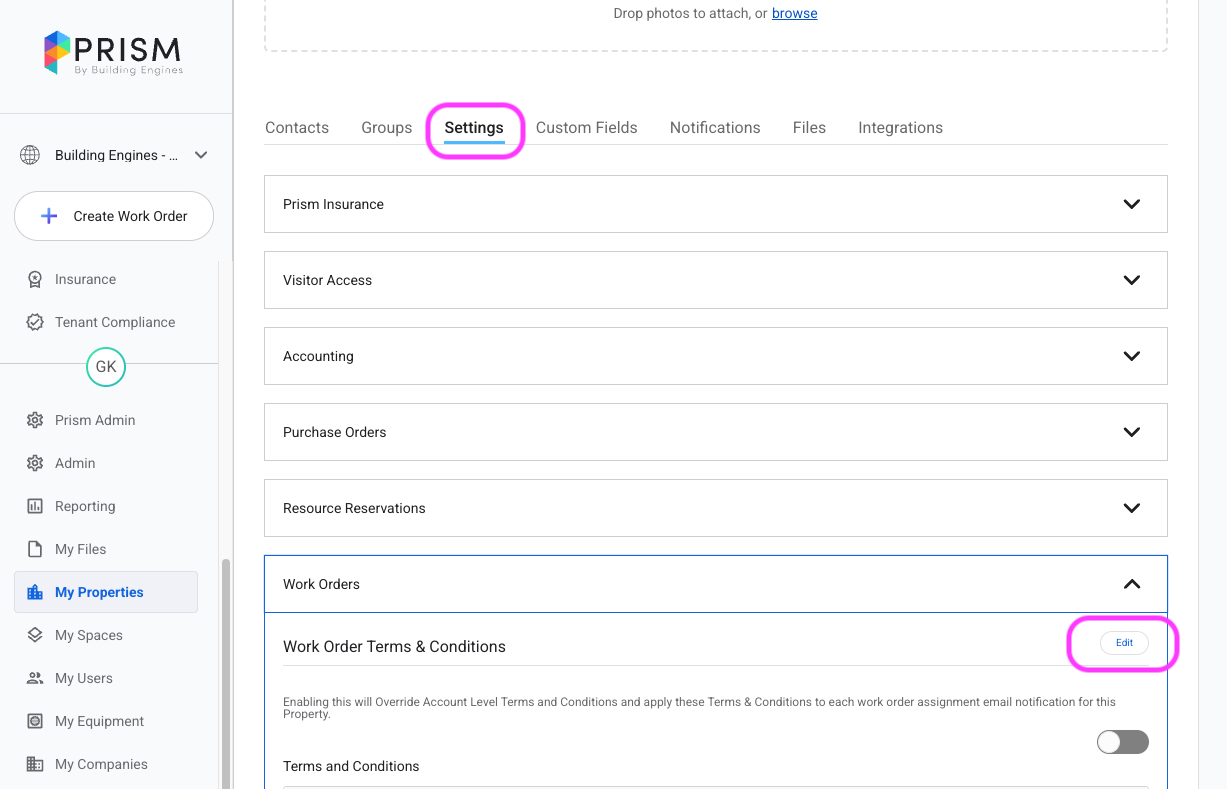Click the PRISM logo

tap(112, 51)
